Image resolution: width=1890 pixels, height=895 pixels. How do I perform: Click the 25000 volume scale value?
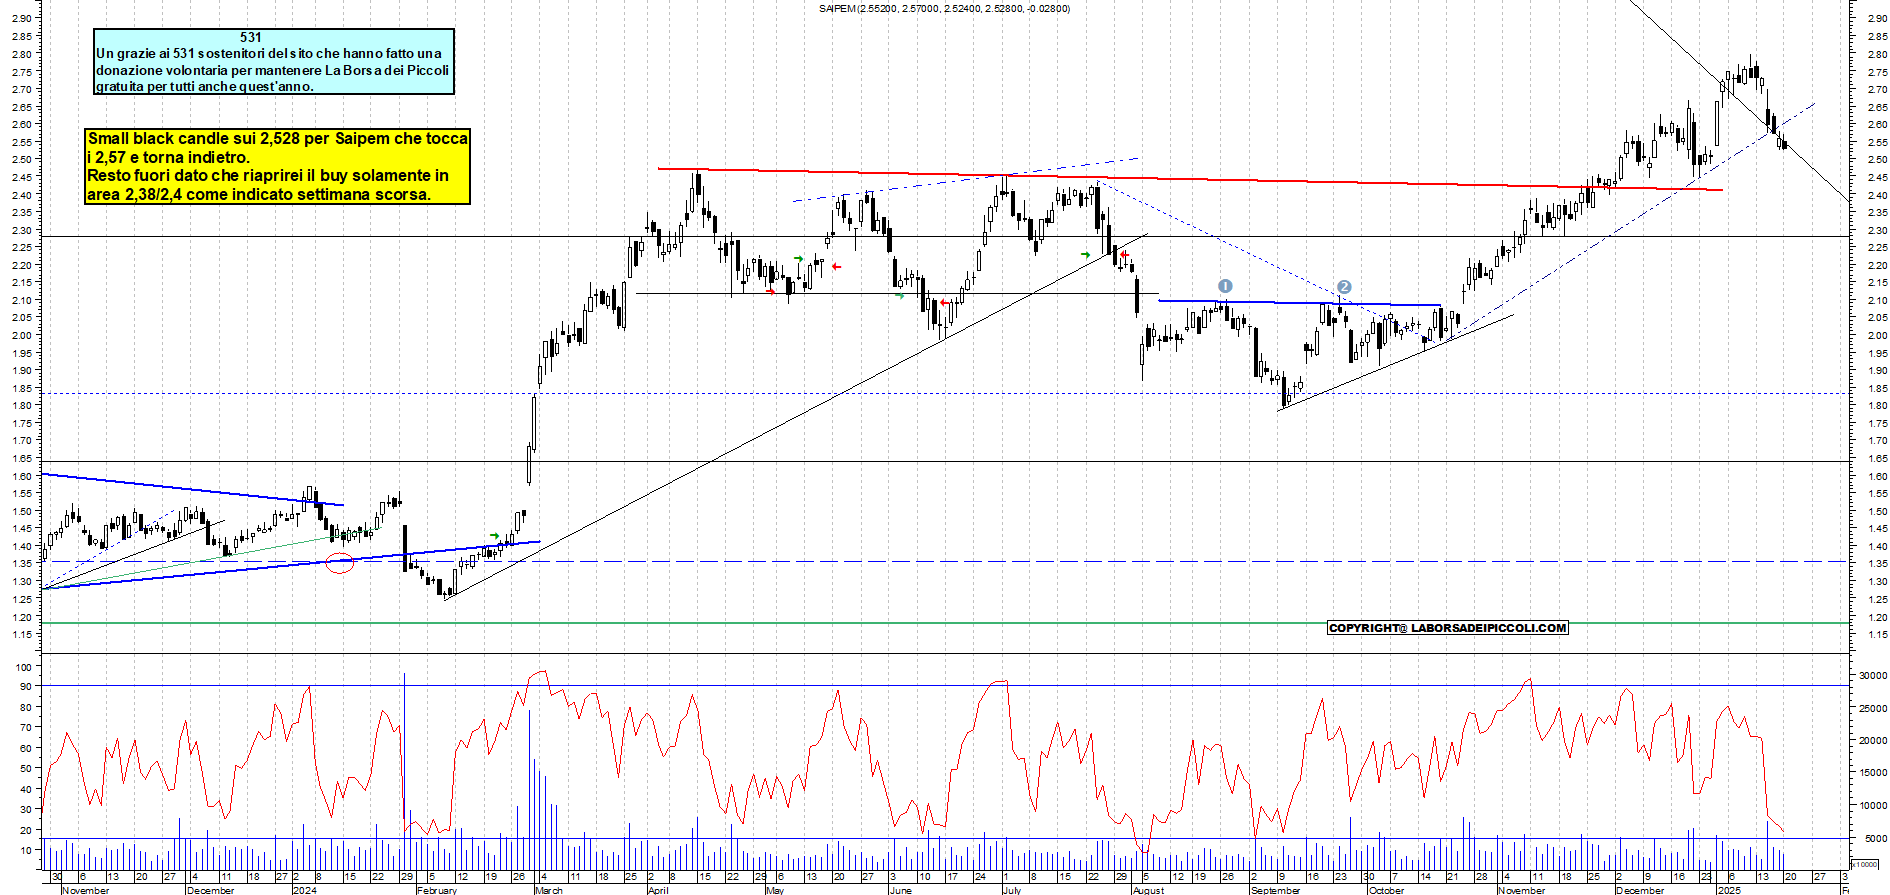(1873, 709)
